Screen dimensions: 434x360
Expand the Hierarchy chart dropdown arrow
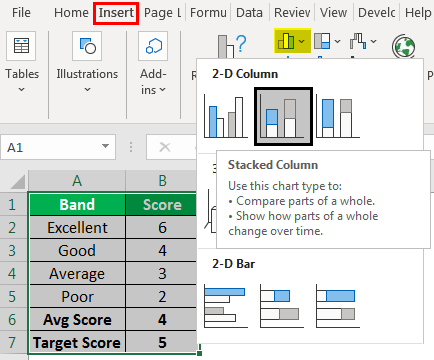tap(337, 41)
